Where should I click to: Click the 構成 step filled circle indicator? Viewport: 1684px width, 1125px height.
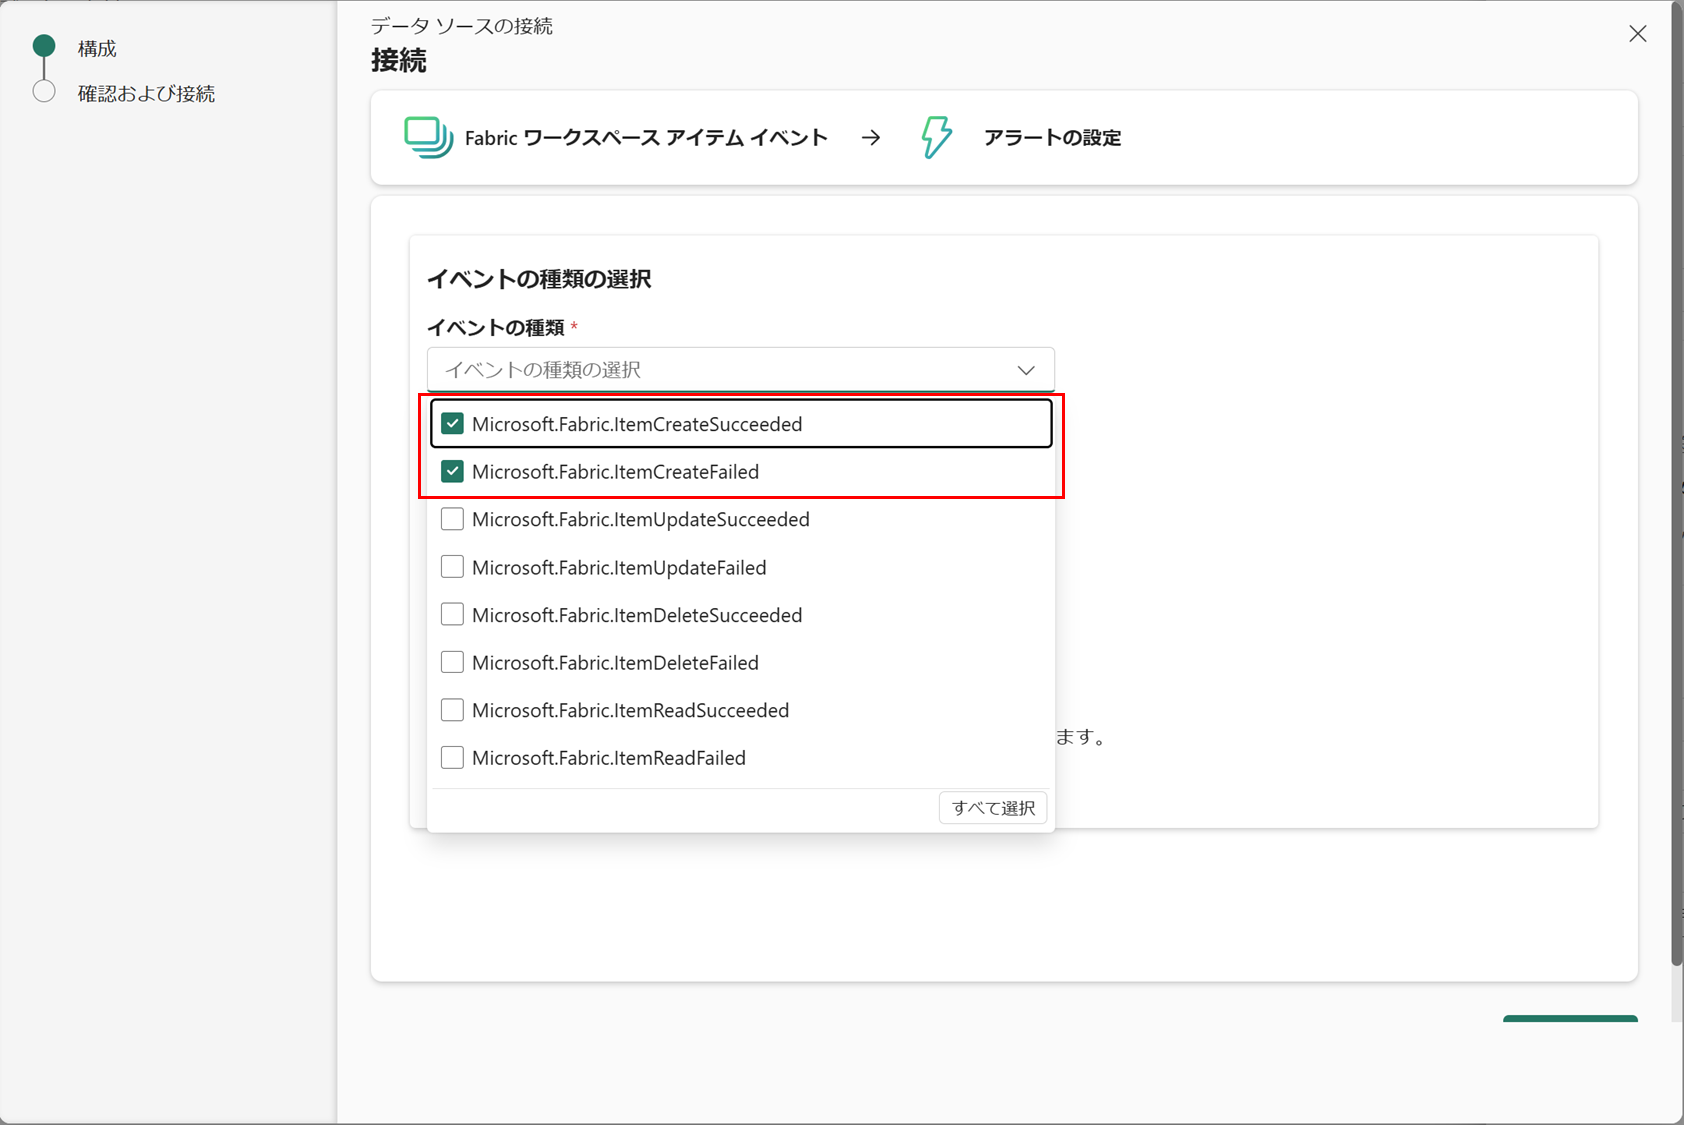pos(44,46)
